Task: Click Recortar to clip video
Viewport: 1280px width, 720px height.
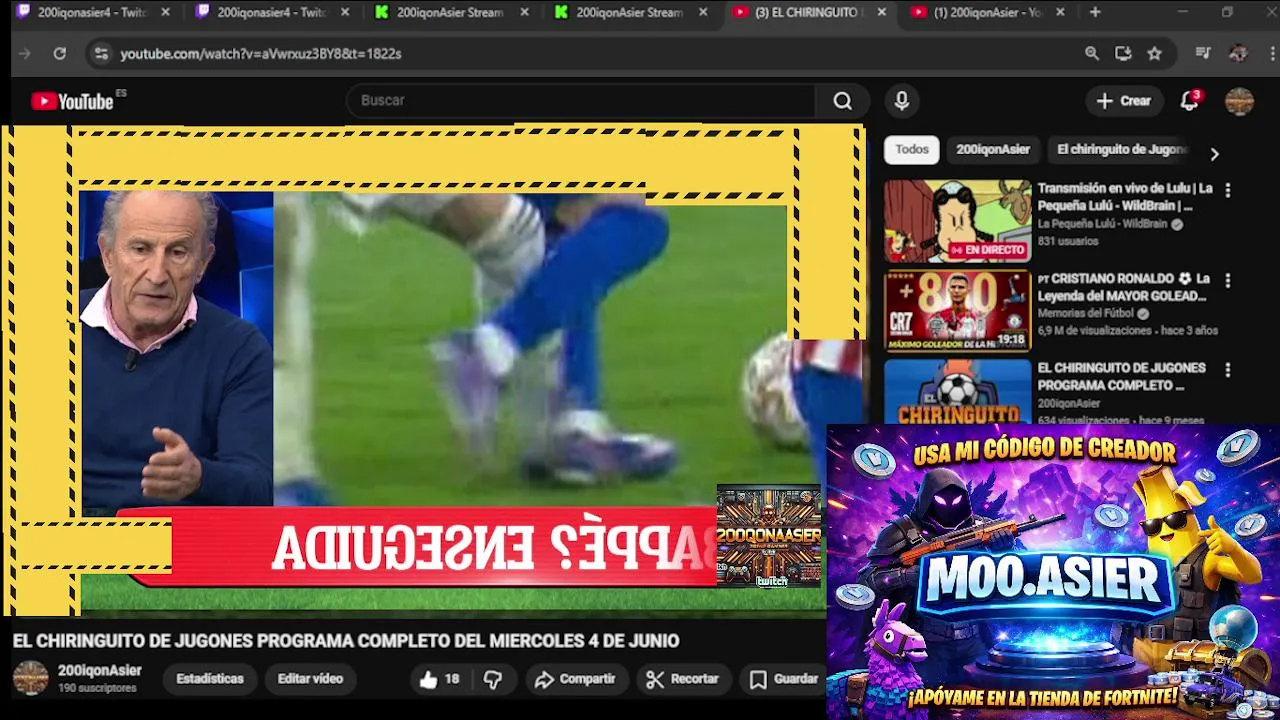Action: coord(683,679)
